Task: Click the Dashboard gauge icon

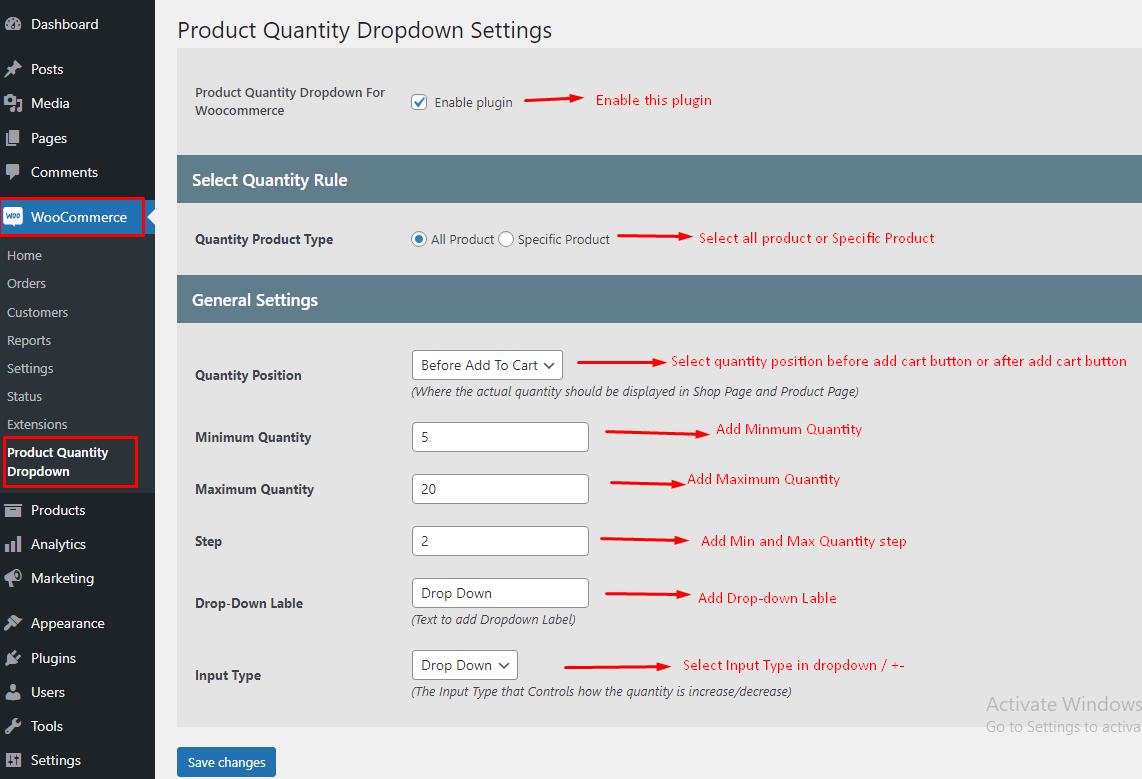Action: point(13,24)
